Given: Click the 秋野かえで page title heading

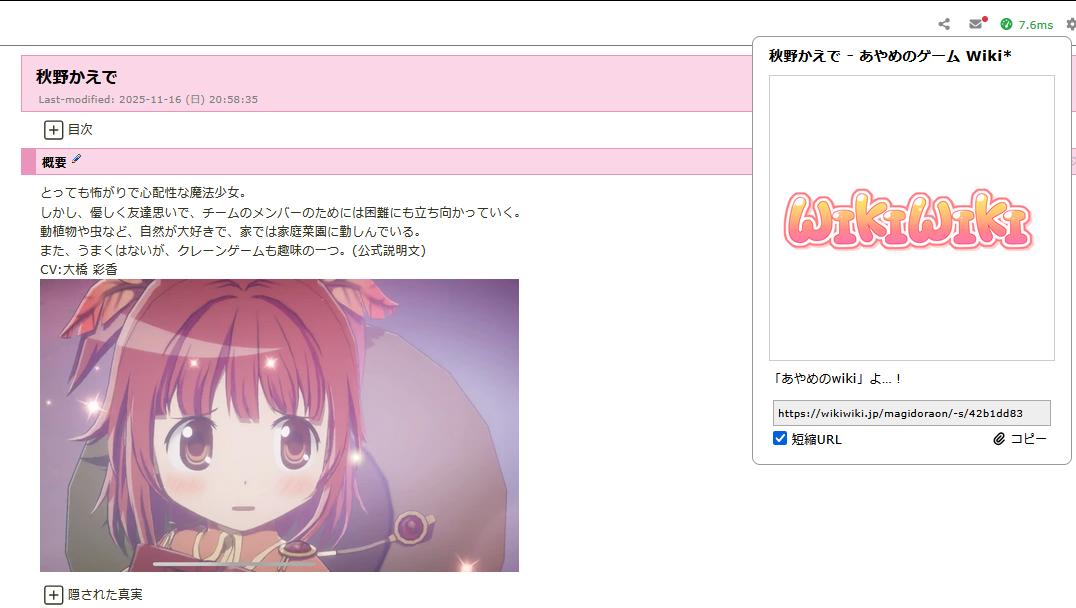Looking at the screenshot, I should pos(76,76).
